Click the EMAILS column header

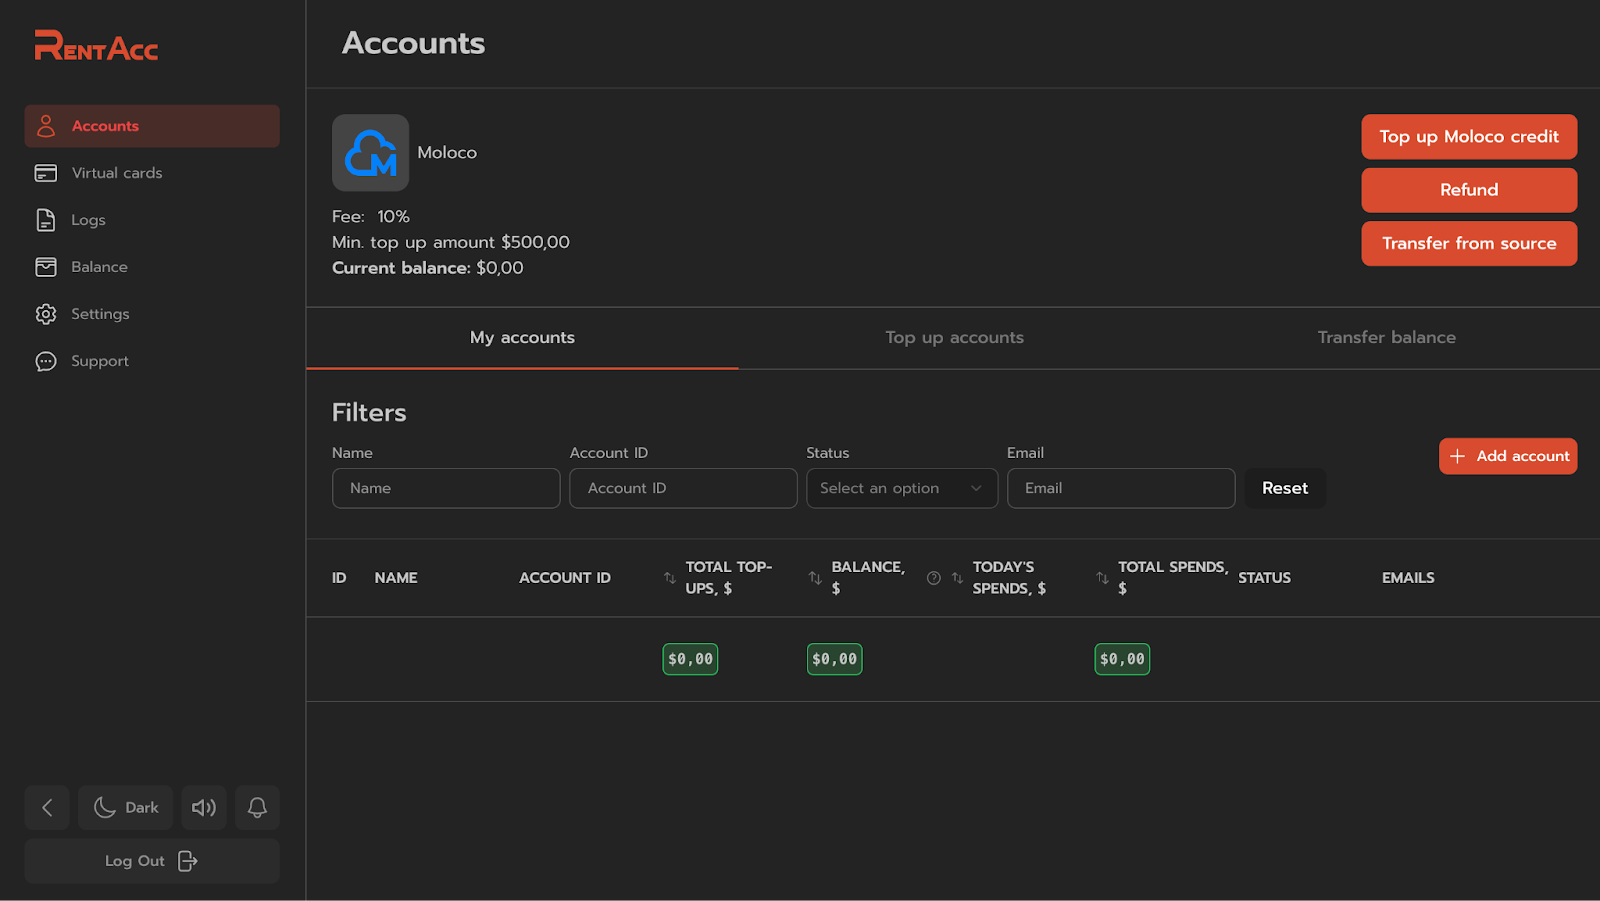(1408, 578)
